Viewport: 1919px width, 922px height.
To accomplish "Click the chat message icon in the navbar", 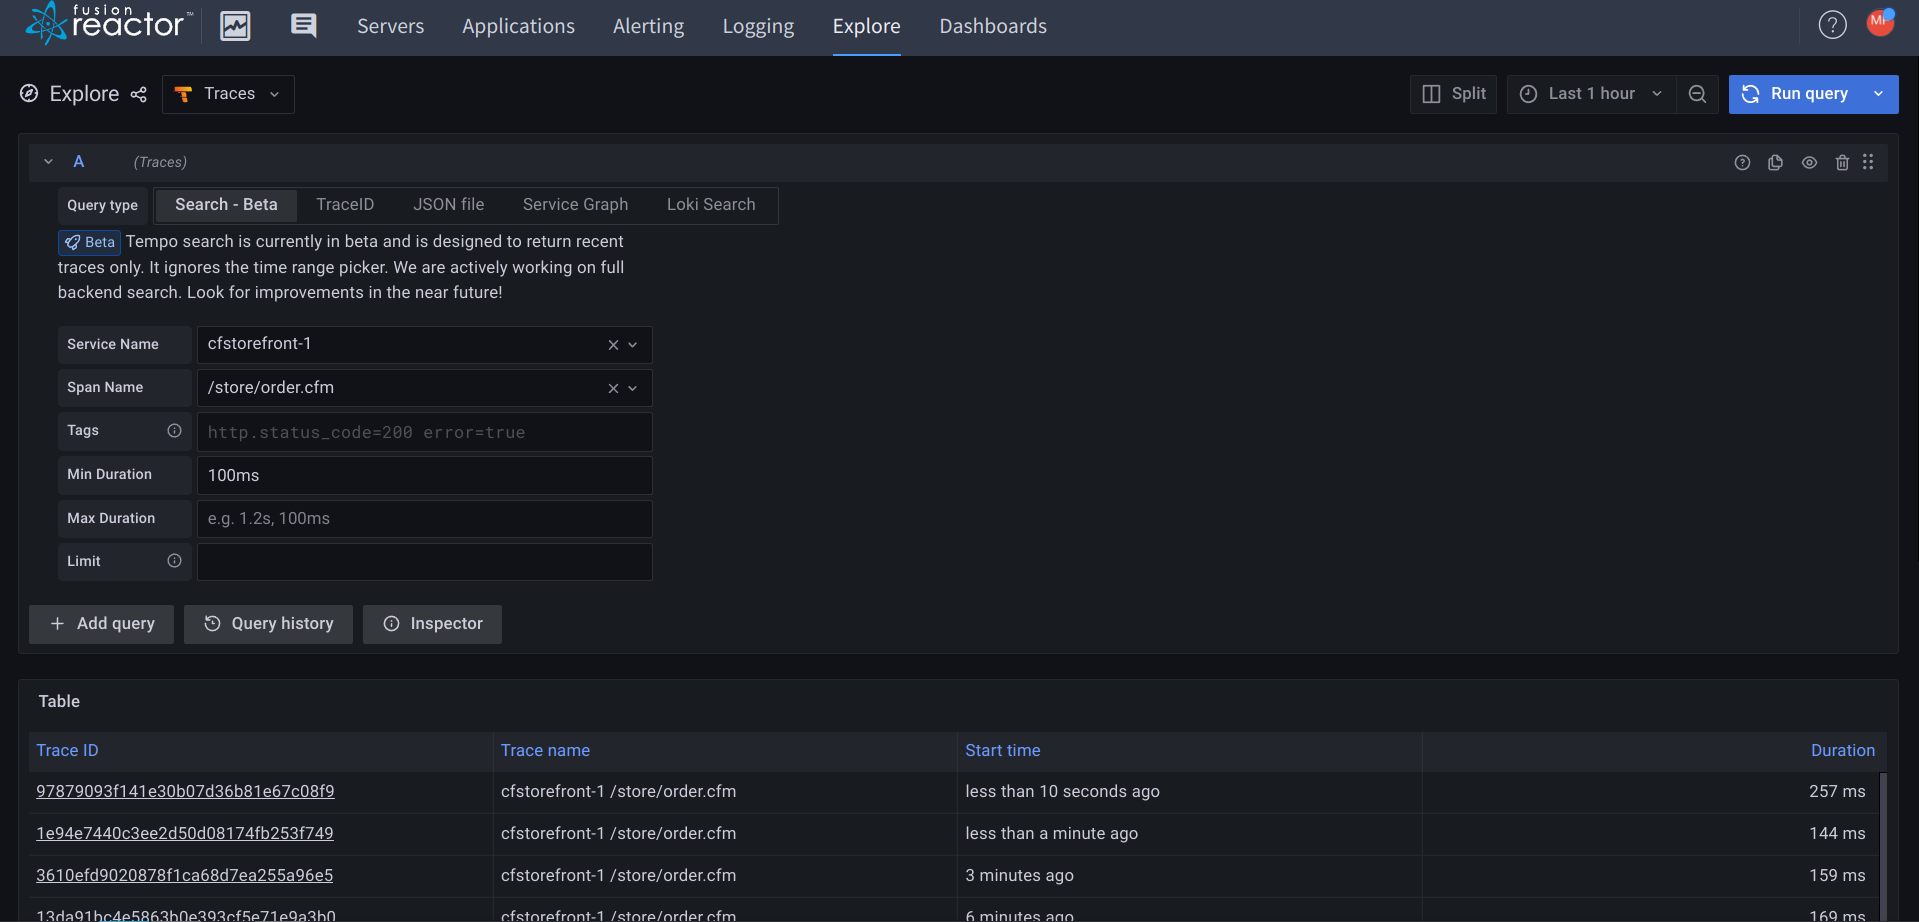I will 302,25.
